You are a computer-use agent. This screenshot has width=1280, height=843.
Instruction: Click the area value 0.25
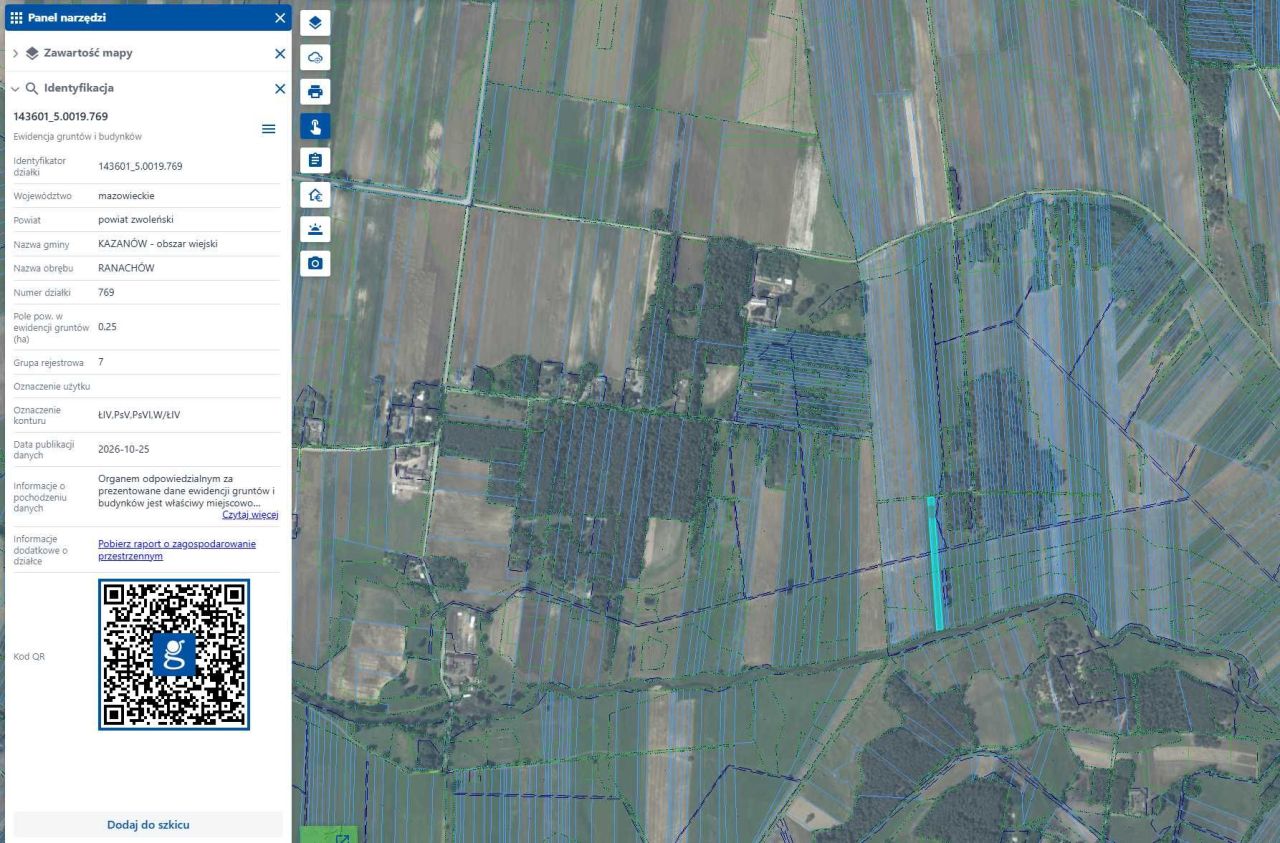[x=107, y=327]
